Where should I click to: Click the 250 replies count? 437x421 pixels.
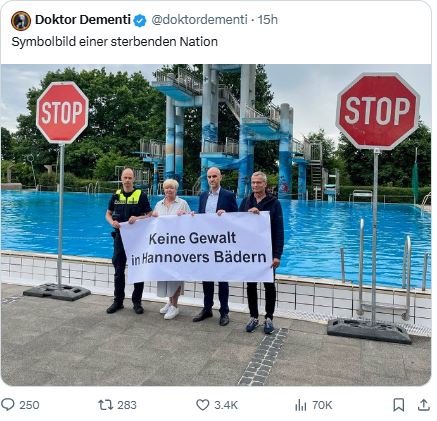click(29, 405)
